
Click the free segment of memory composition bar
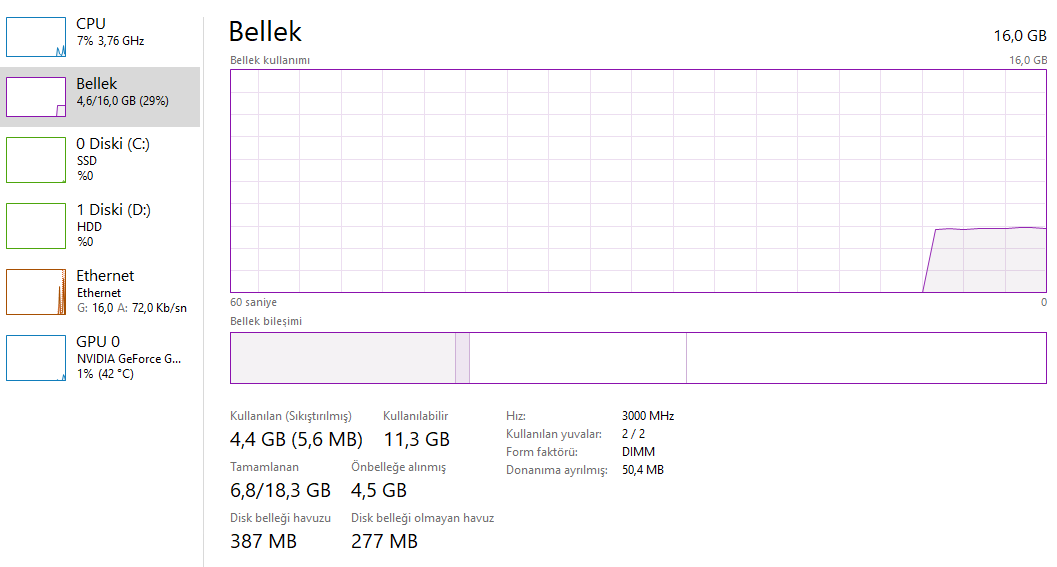pyautogui.click(x=866, y=358)
